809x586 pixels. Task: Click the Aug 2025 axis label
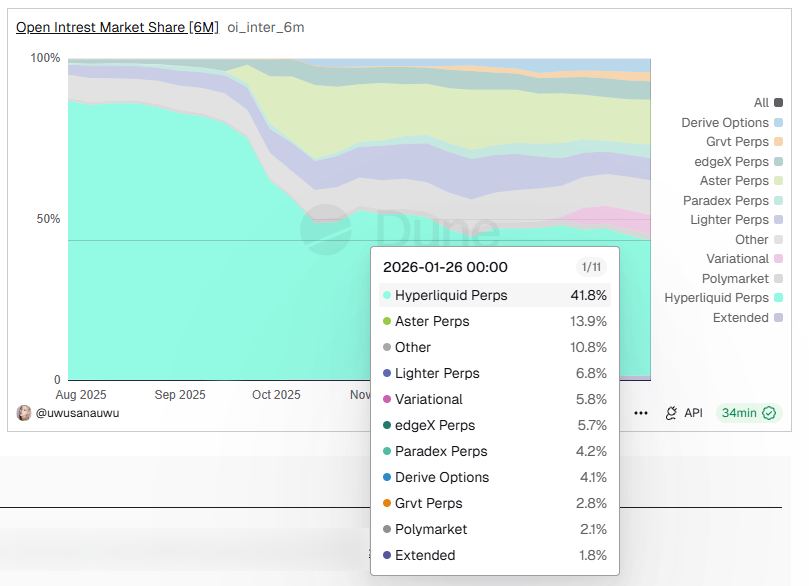click(81, 395)
